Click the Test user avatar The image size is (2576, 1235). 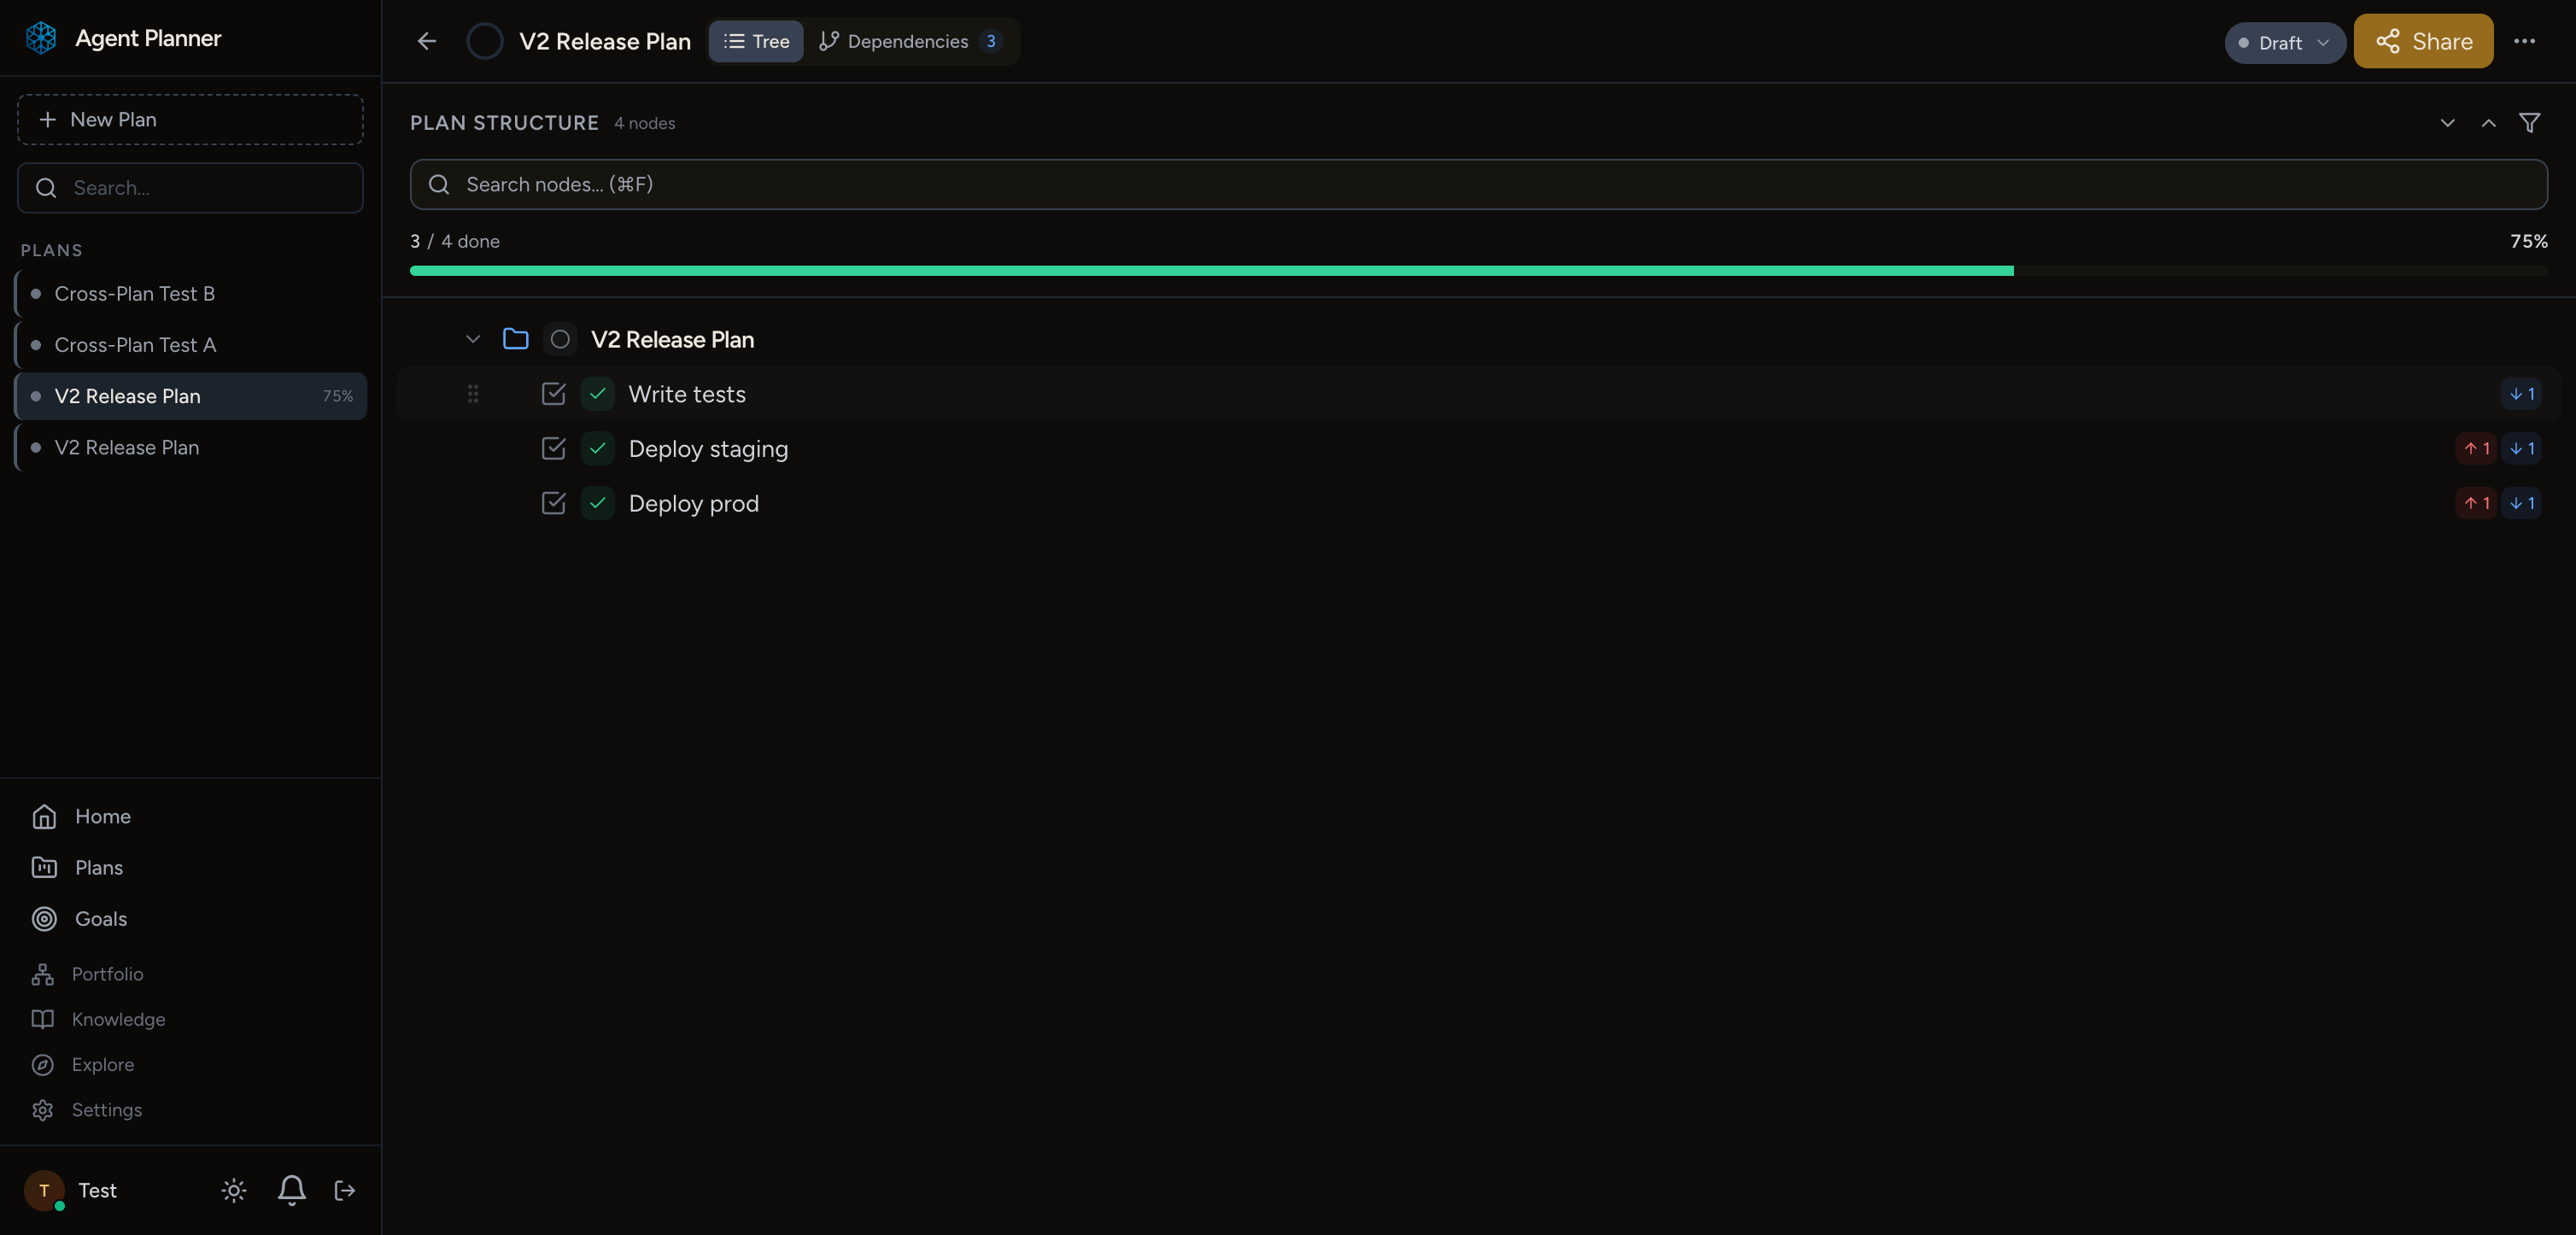pos(44,1190)
